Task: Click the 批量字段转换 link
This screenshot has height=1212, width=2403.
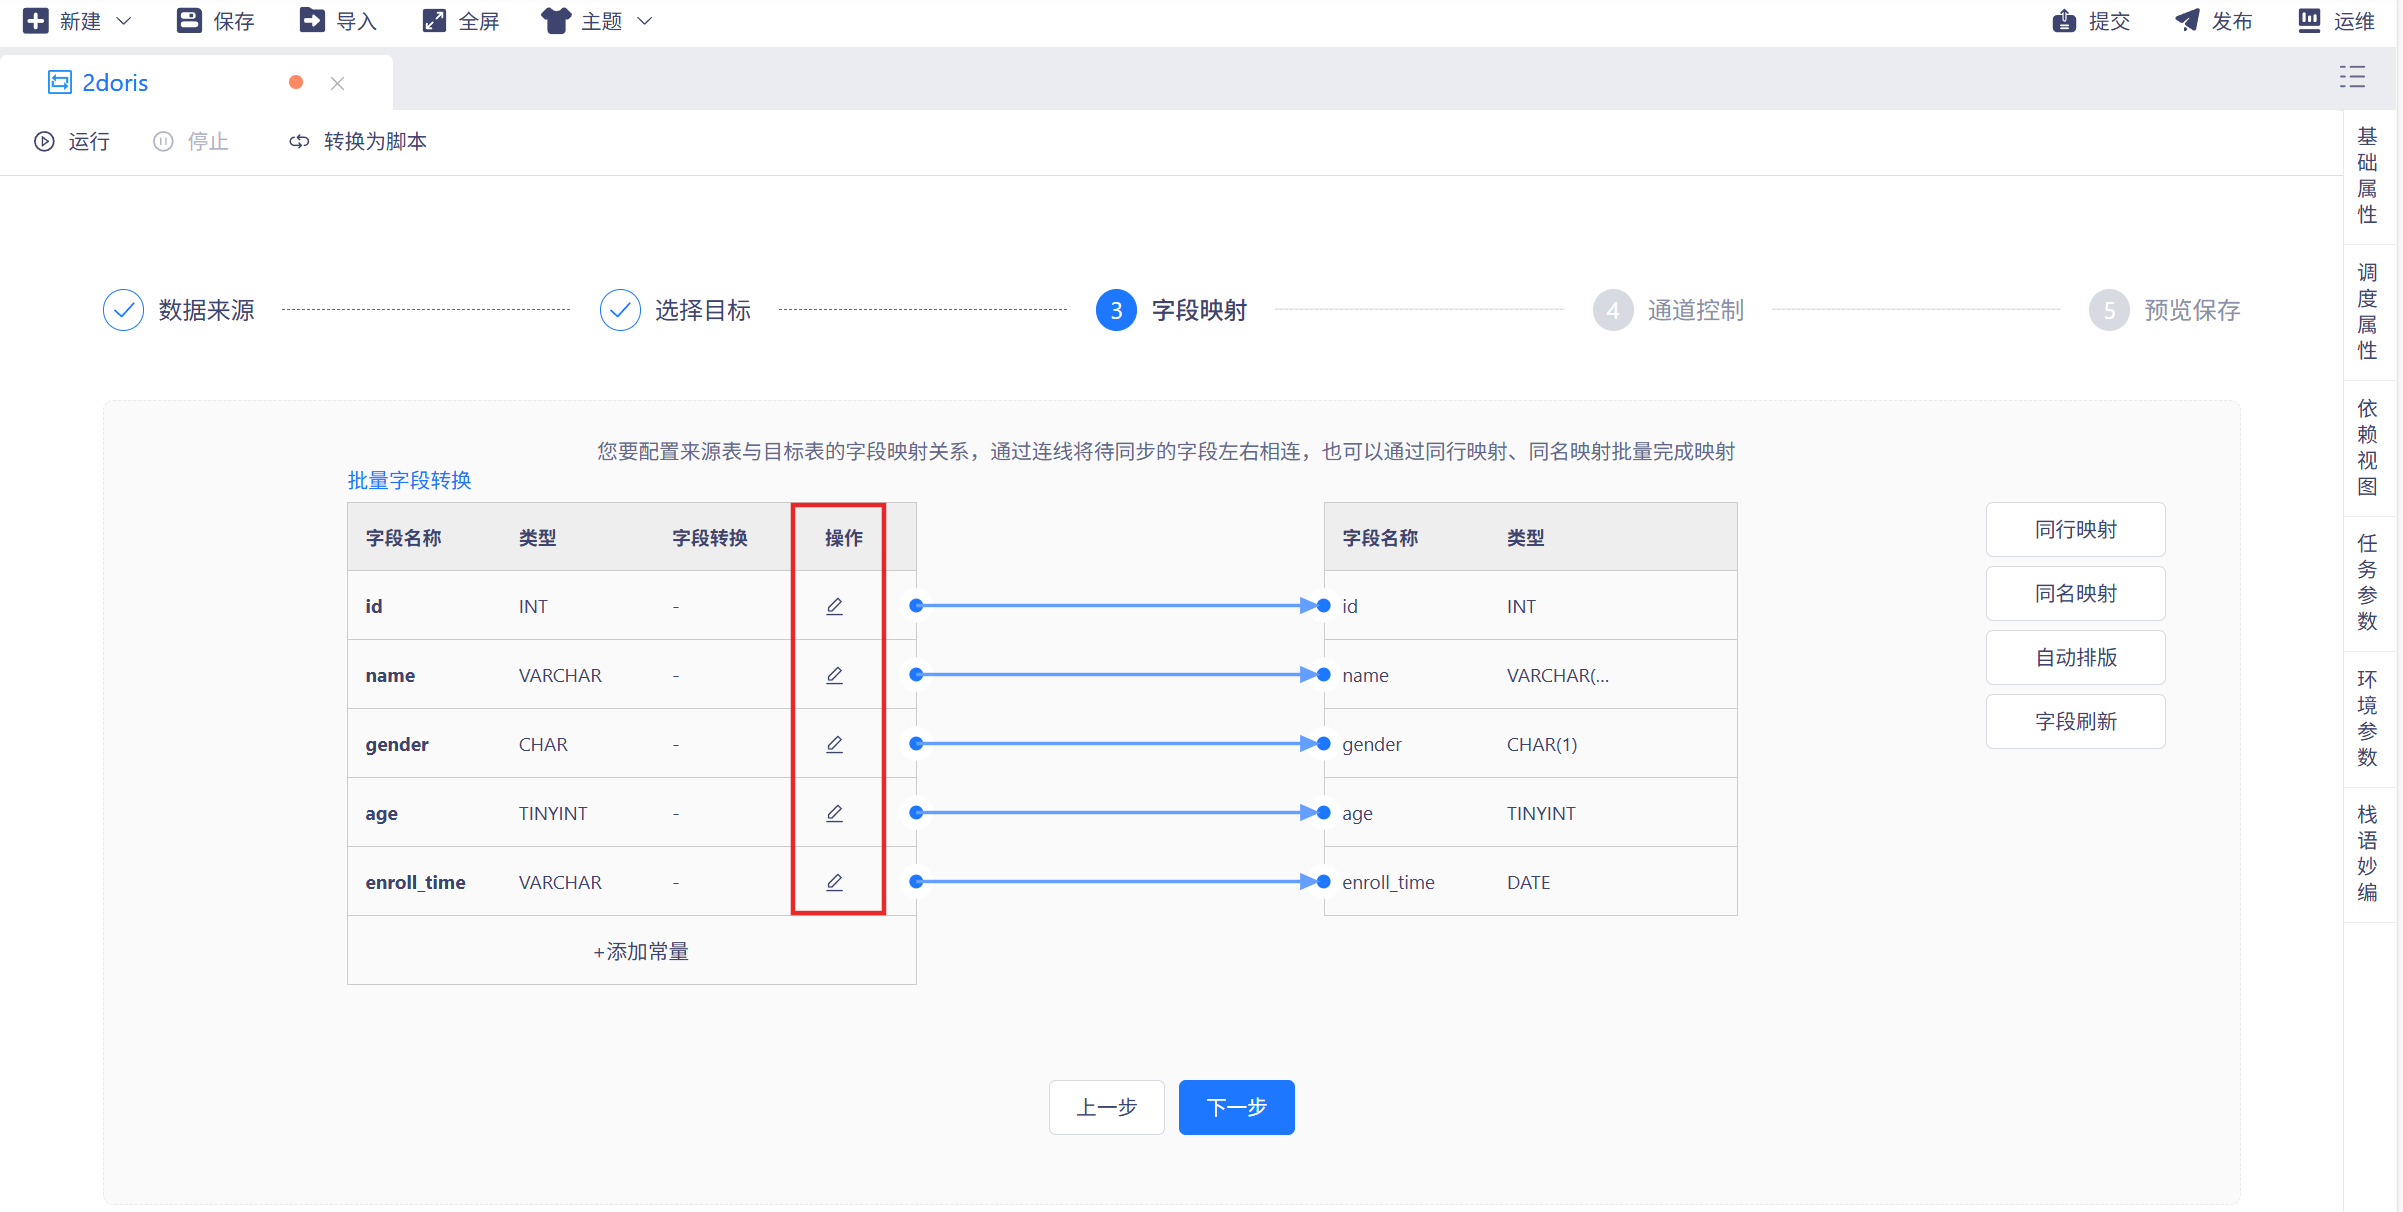Action: click(x=409, y=480)
